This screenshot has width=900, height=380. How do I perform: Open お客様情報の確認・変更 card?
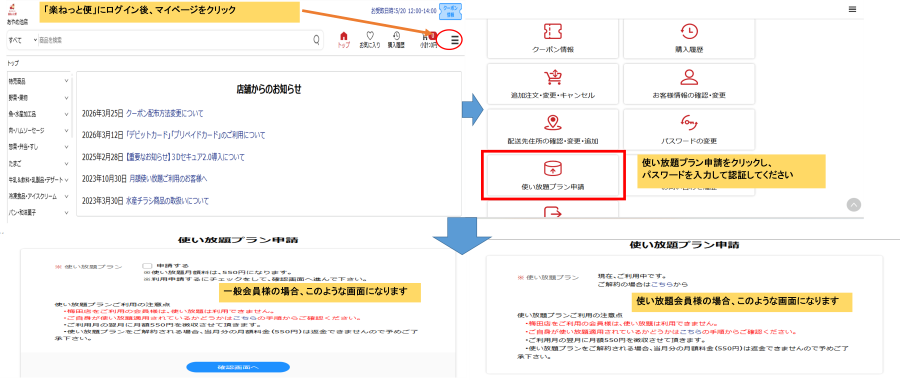coord(689,84)
